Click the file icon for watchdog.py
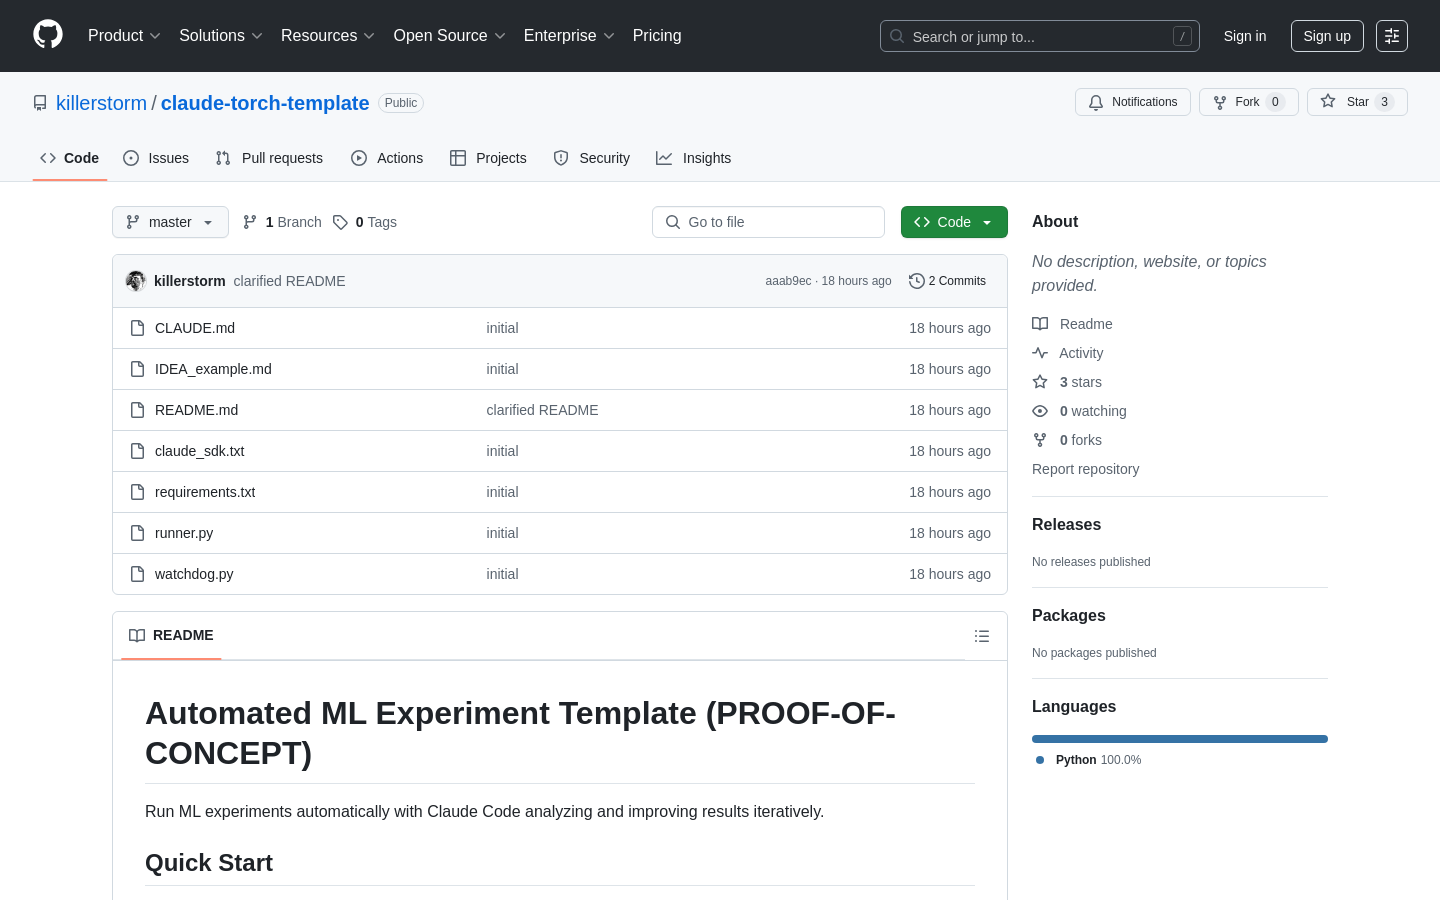 coord(138,574)
